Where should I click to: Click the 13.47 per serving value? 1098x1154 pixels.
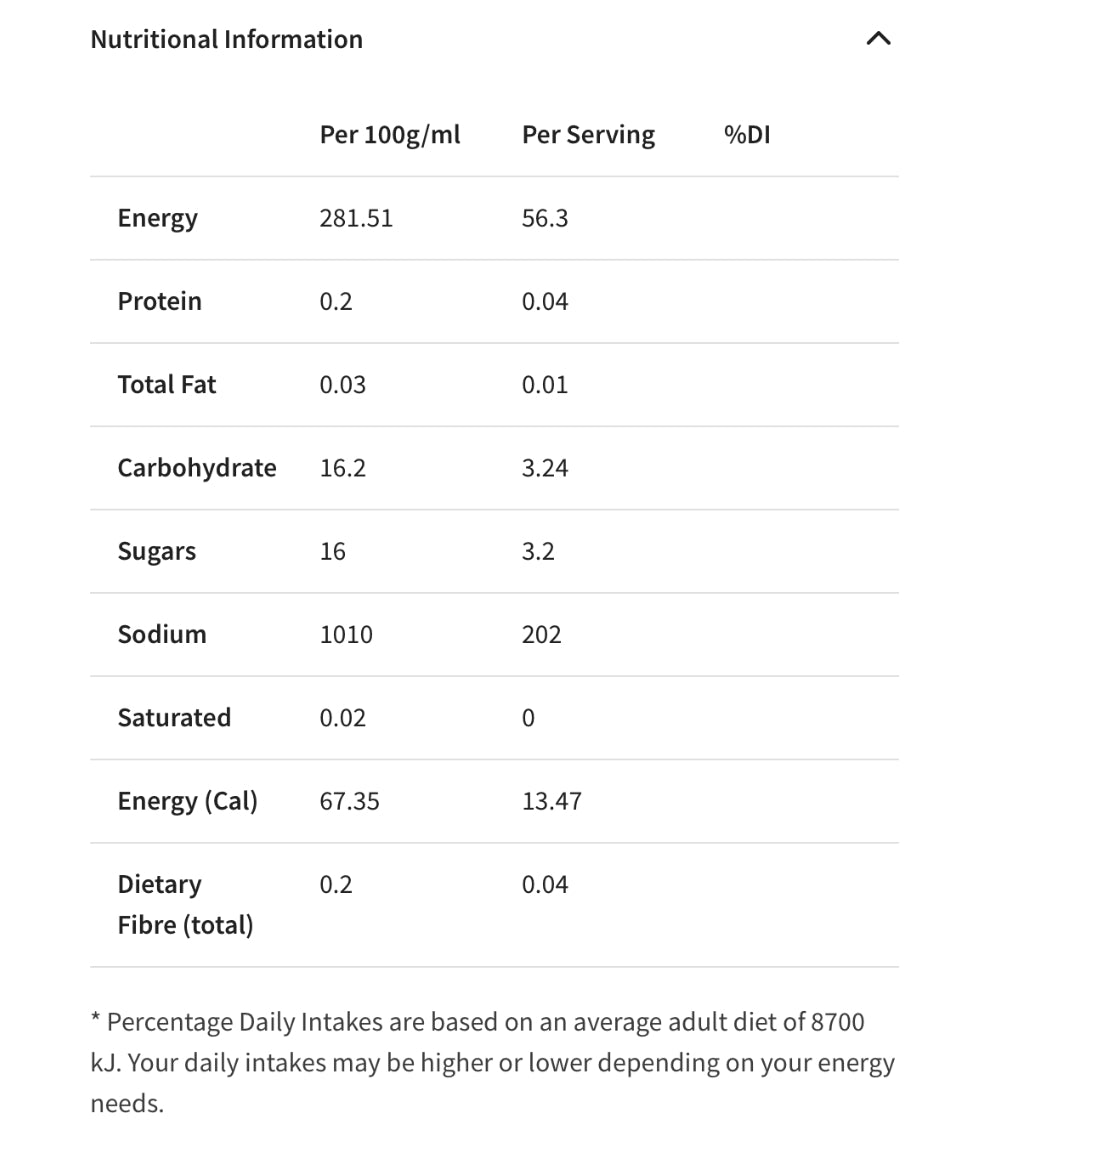[x=552, y=801]
